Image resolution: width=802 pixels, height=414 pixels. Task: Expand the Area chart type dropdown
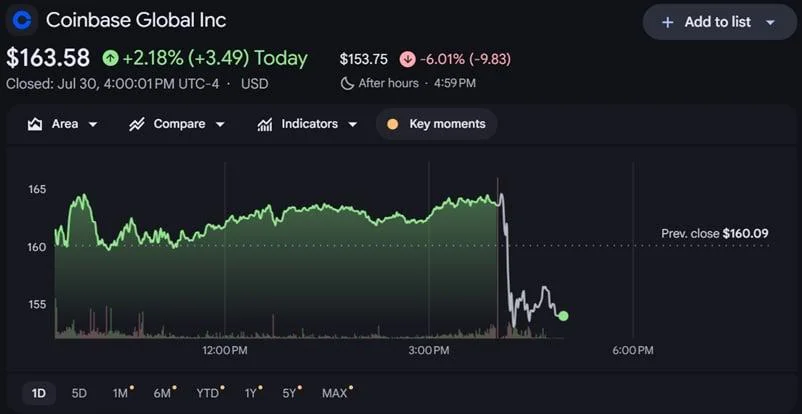93,124
